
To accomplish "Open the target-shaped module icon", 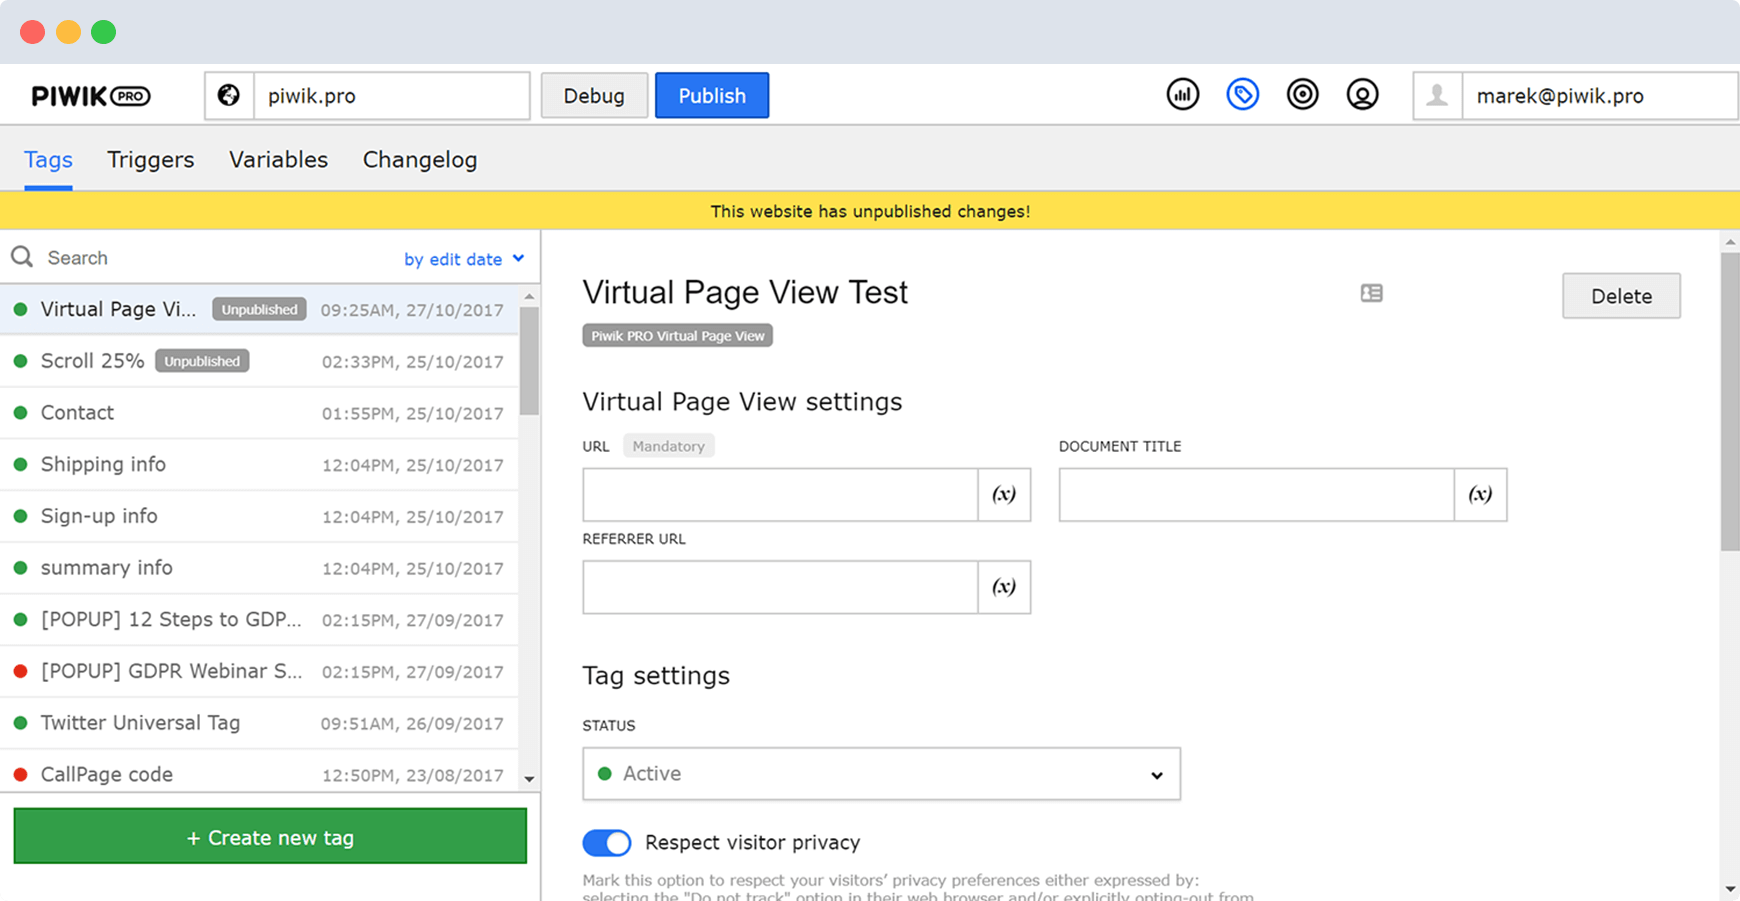I will pyautogui.click(x=1303, y=95).
